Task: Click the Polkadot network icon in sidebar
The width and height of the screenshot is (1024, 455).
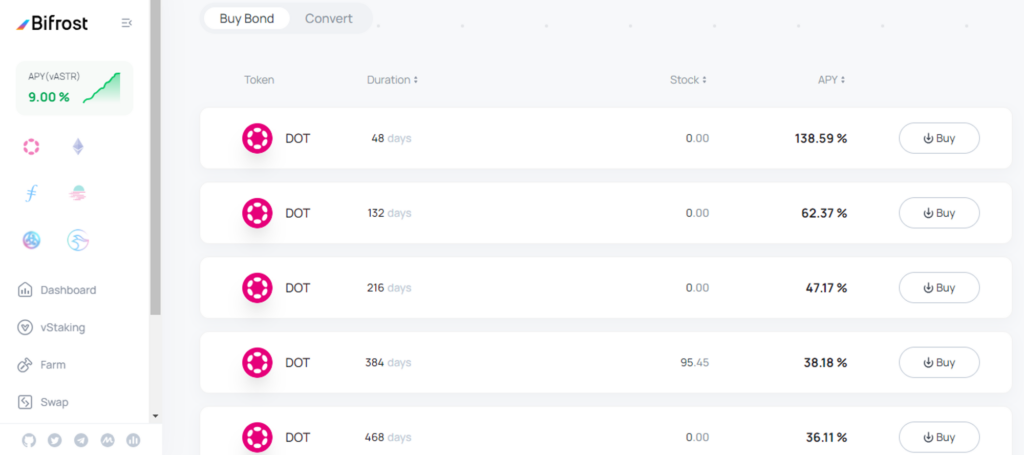Action: pos(31,147)
